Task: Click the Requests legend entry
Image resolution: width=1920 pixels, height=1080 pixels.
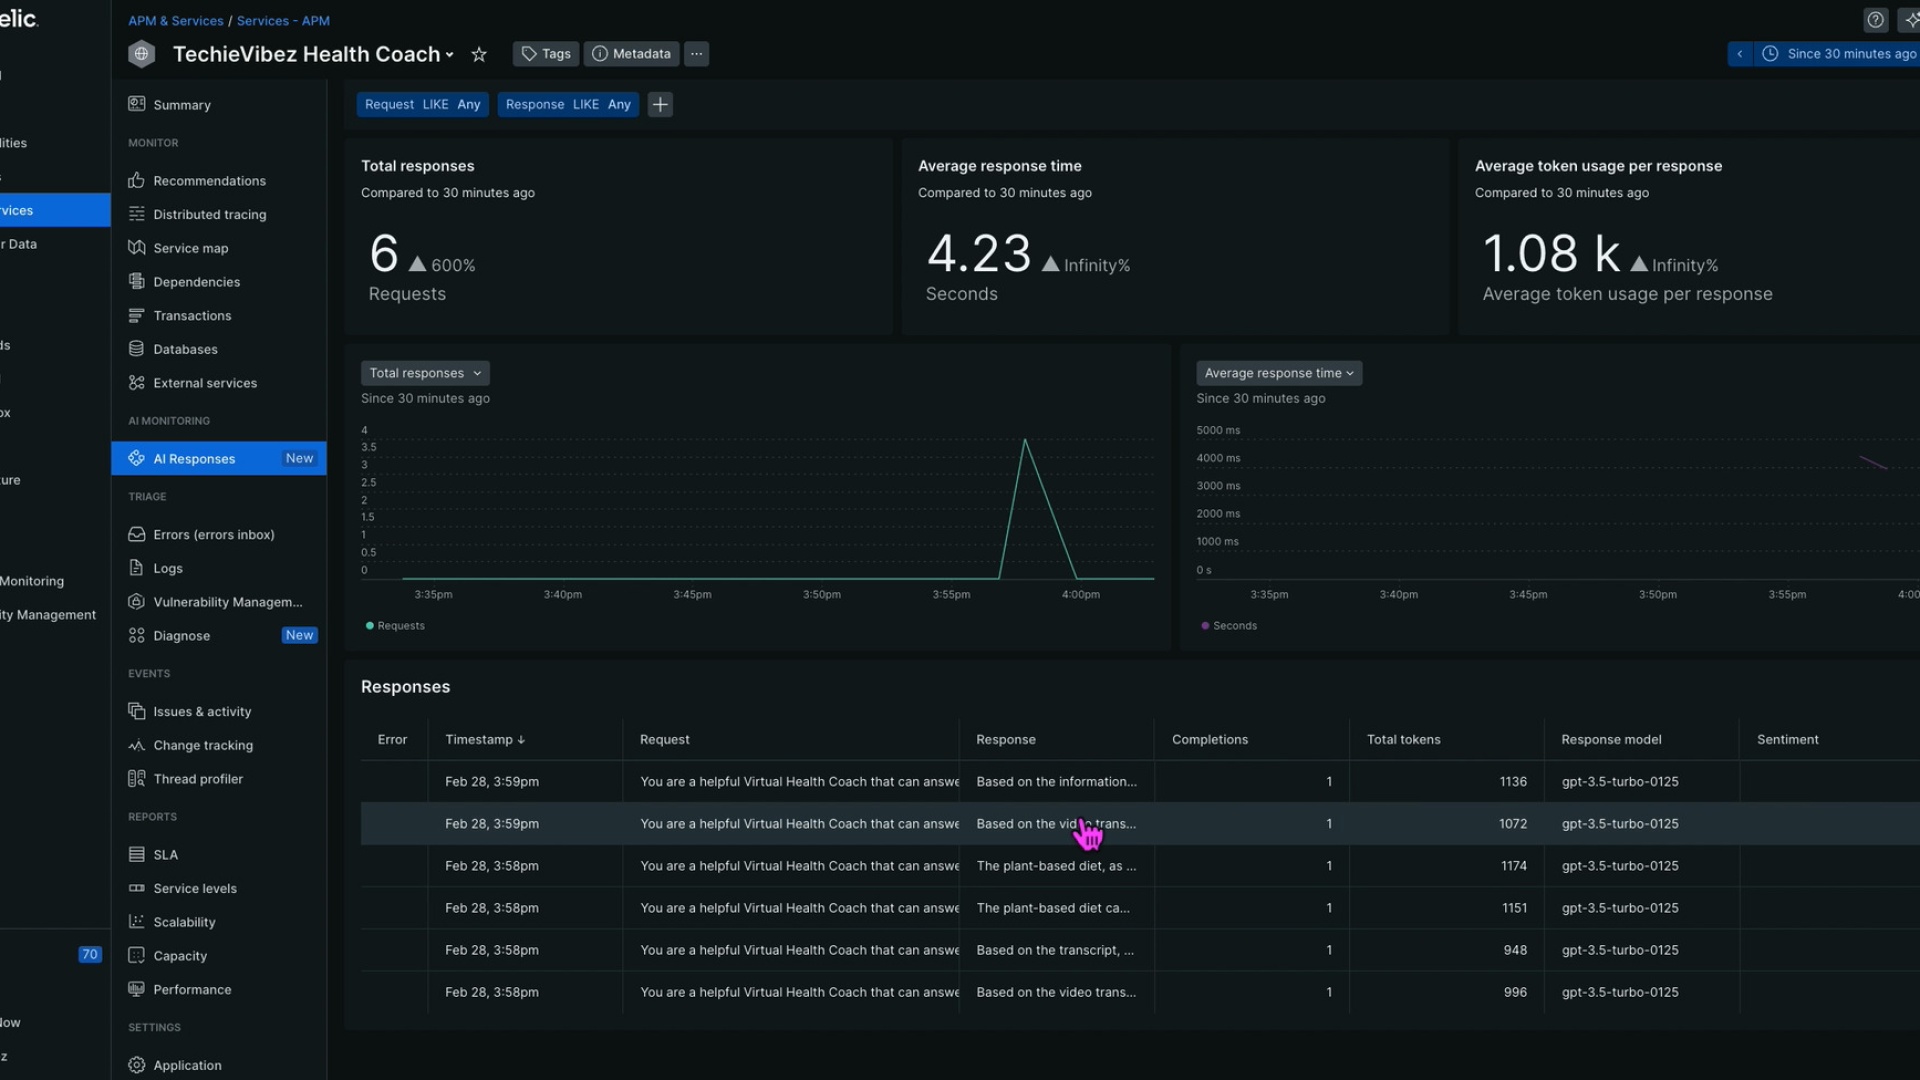Action: point(395,626)
